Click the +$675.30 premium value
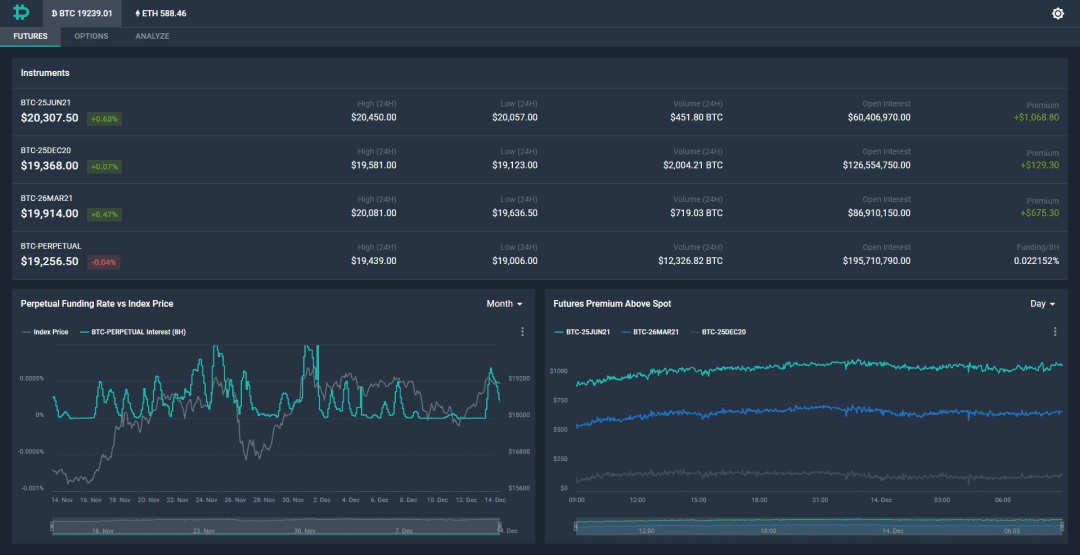The width and height of the screenshot is (1080, 555). point(1039,213)
